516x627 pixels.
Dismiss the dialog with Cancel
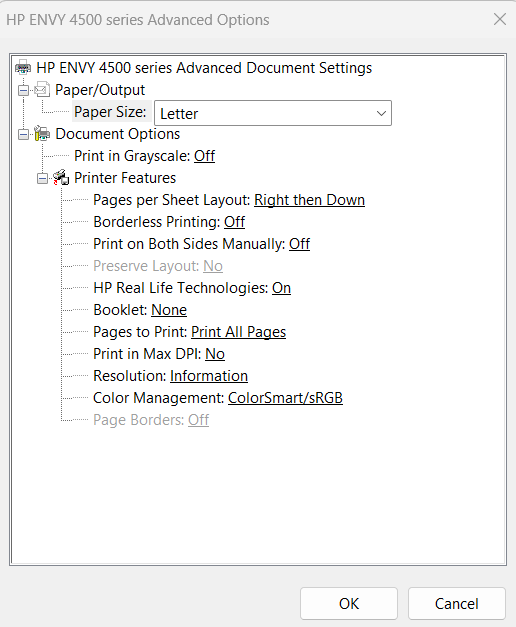click(457, 603)
